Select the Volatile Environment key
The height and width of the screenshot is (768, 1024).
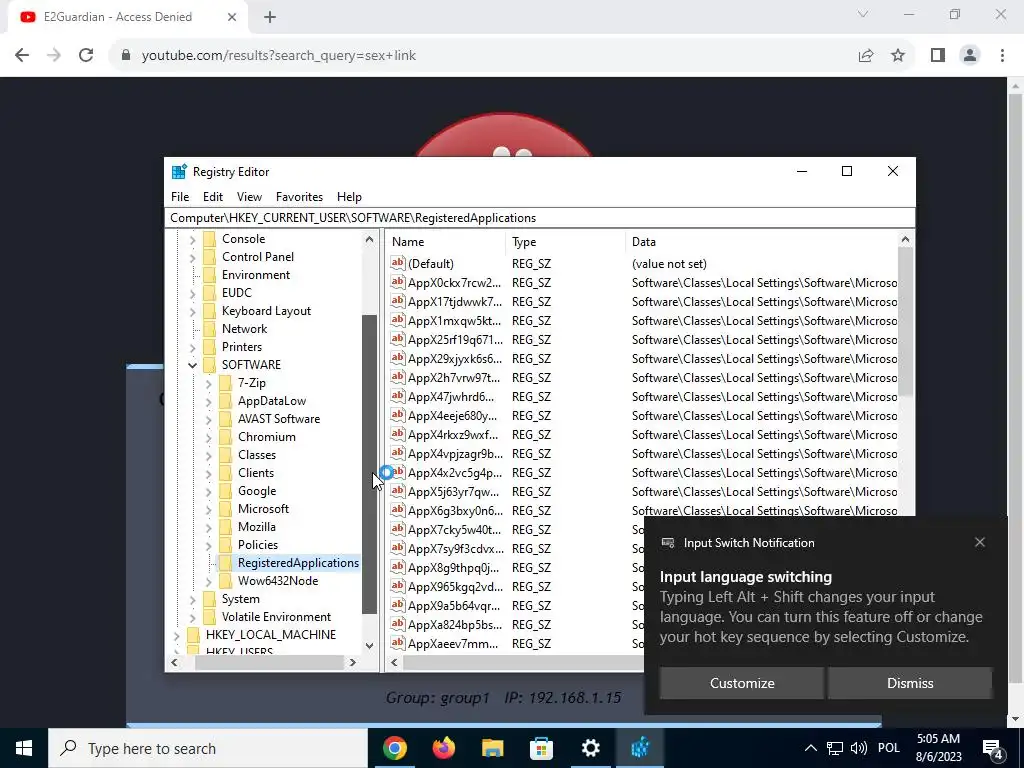(276, 617)
